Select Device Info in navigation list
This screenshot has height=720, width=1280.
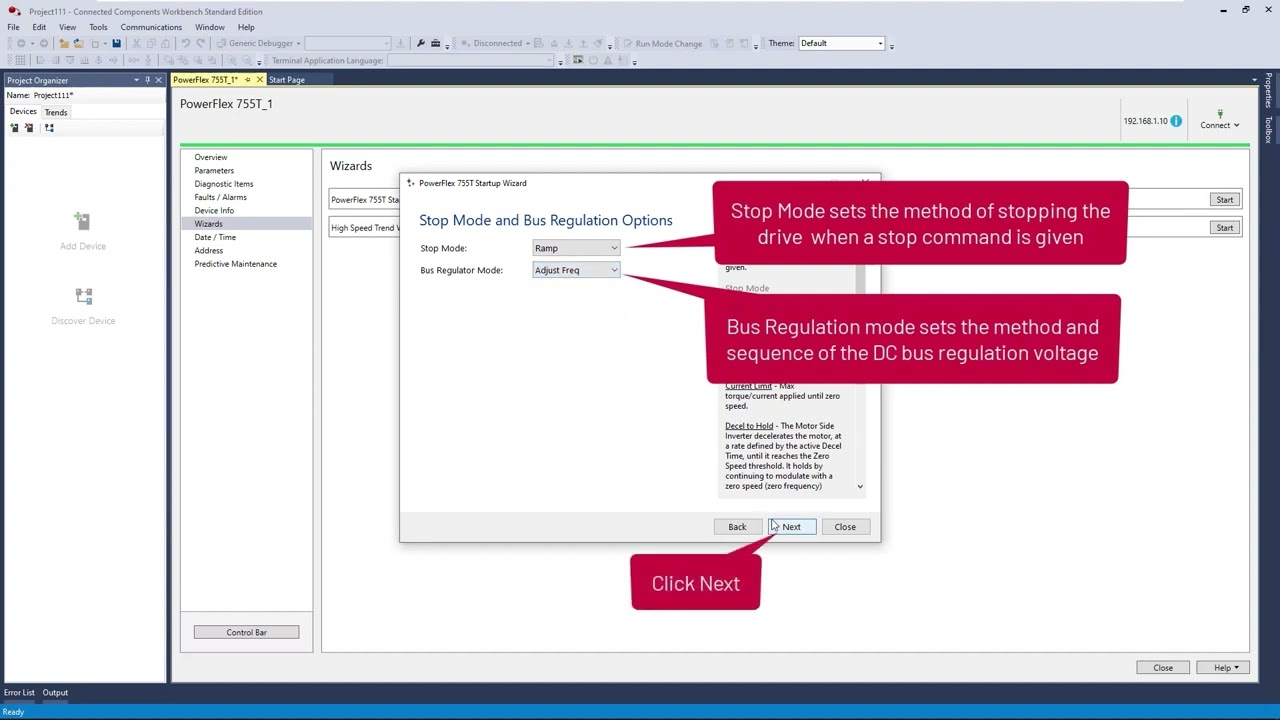click(214, 211)
